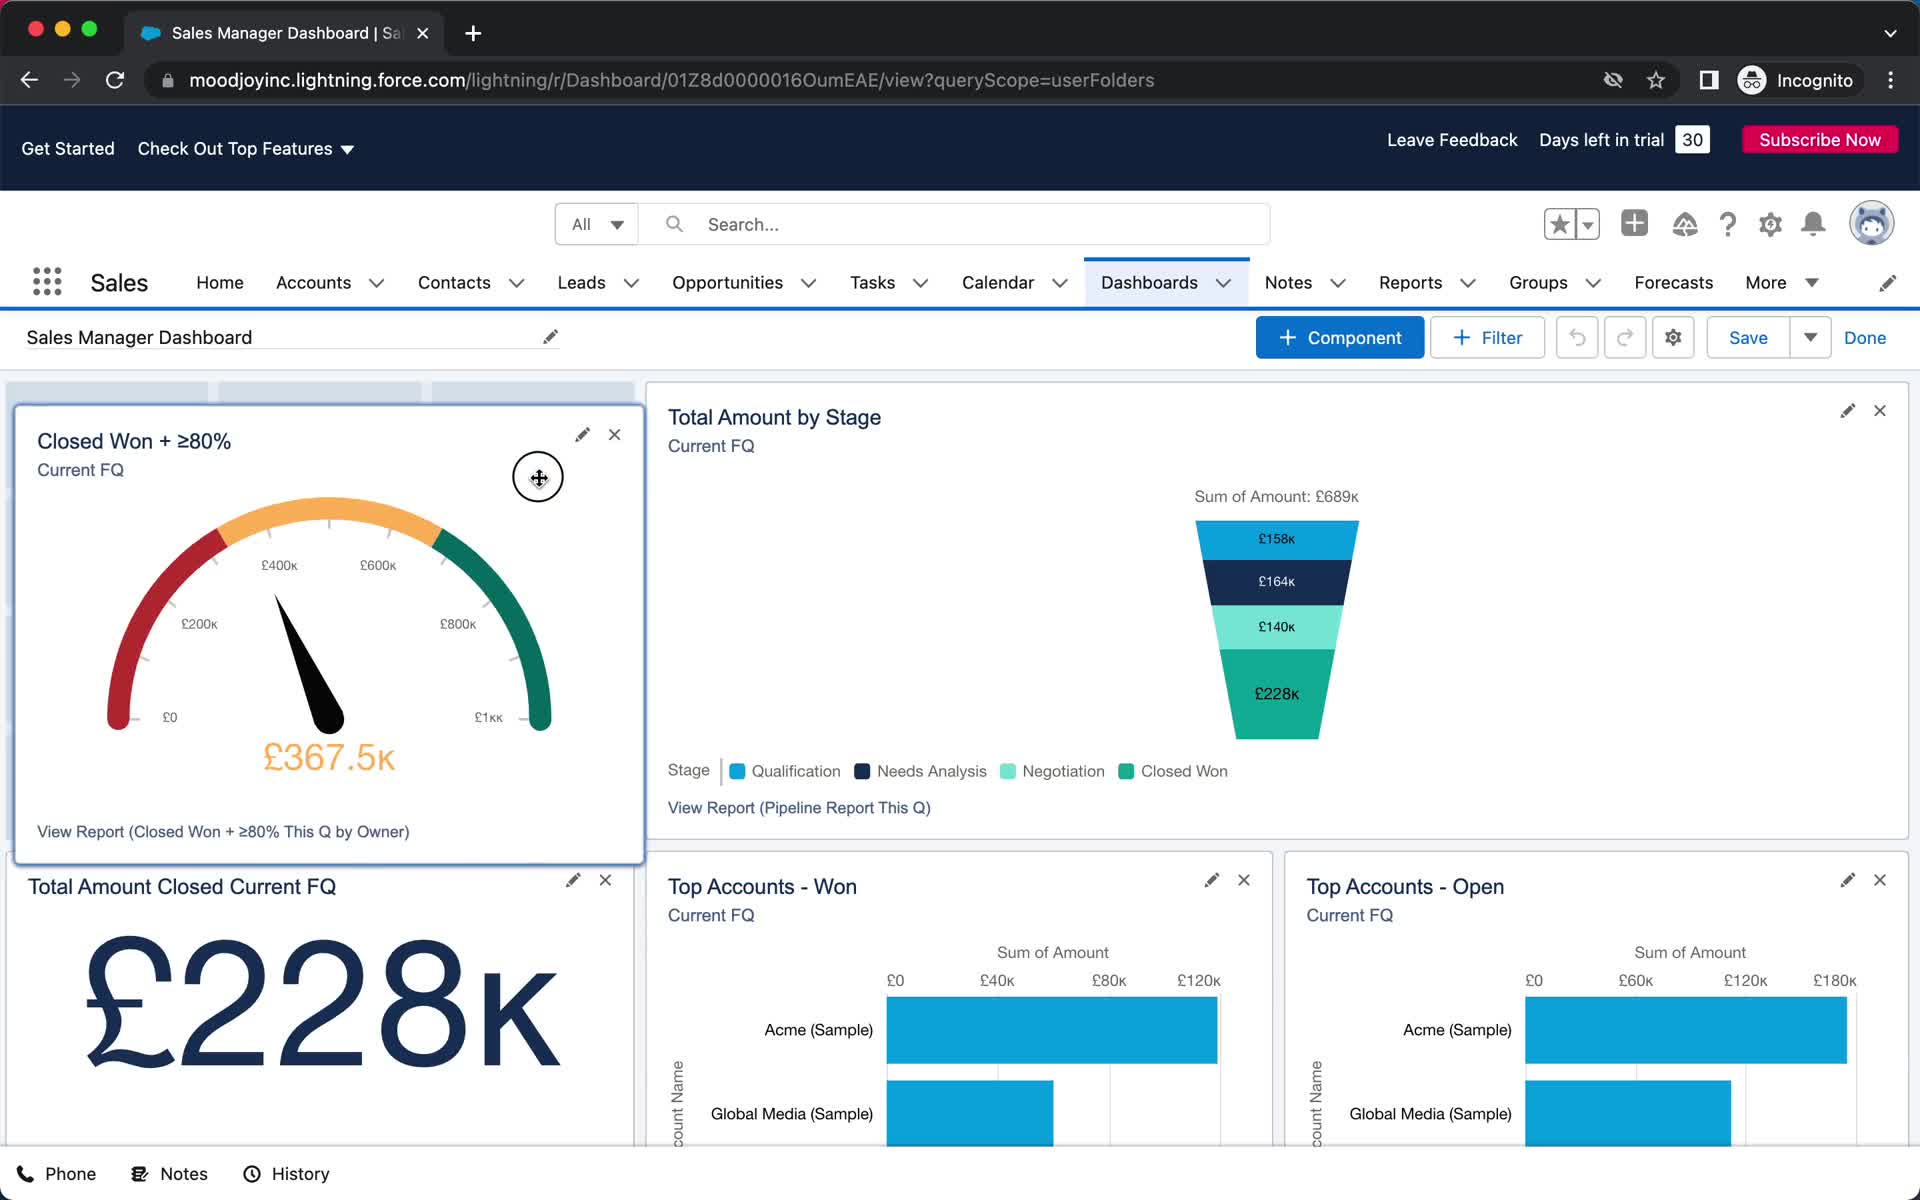
Task: Open the History utility in footer
Action: point(286,1174)
